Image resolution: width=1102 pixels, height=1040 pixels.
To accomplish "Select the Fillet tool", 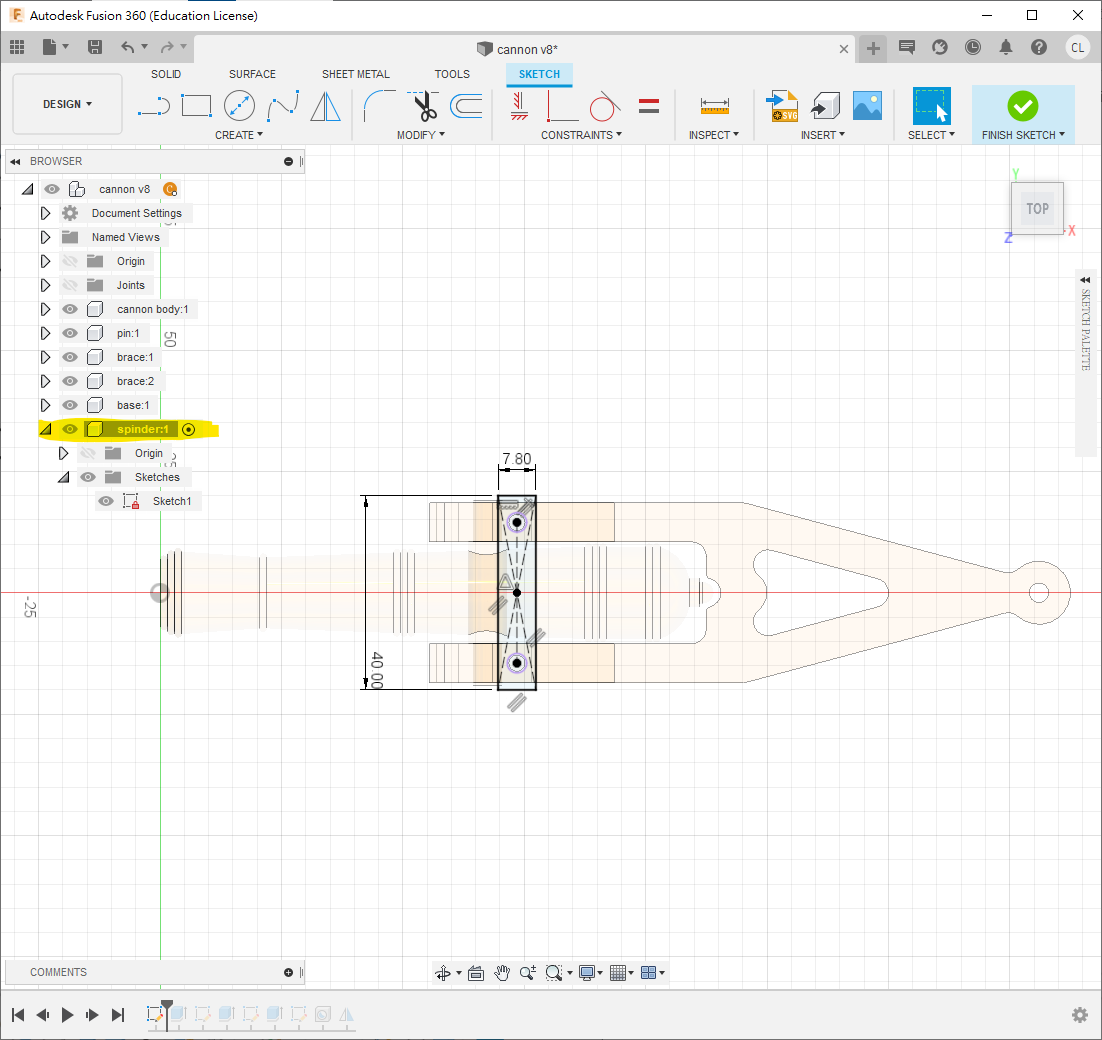I will coord(379,105).
